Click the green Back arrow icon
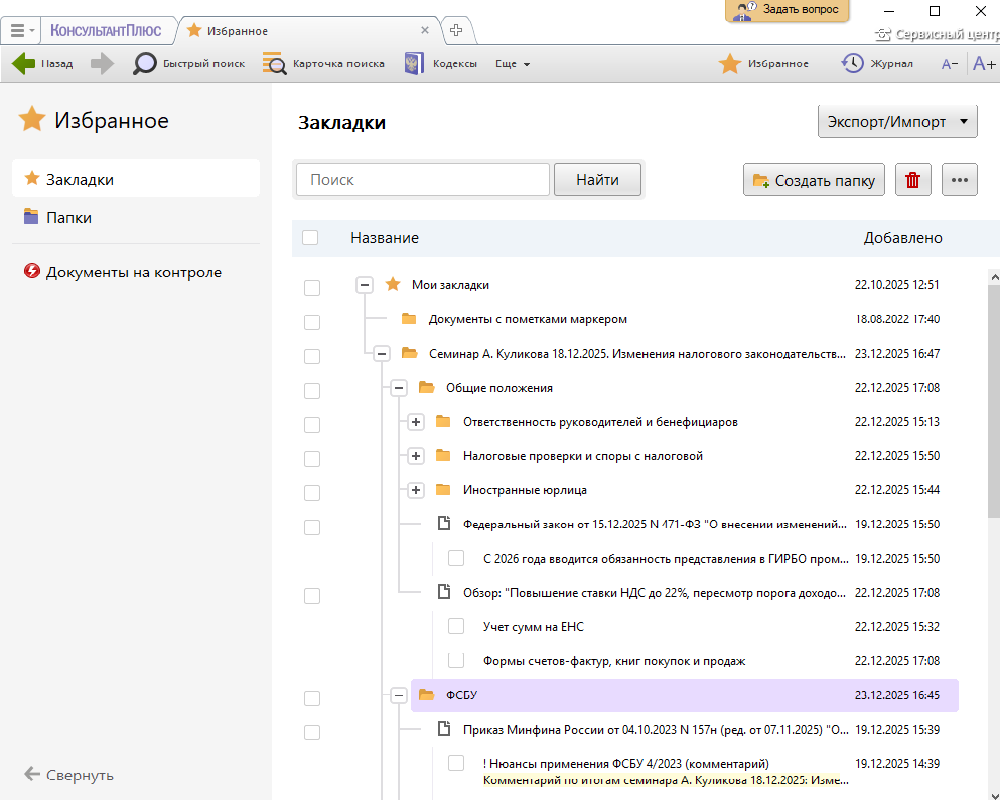This screenshot has height=800, width=1000. click(x=24, y=63)
